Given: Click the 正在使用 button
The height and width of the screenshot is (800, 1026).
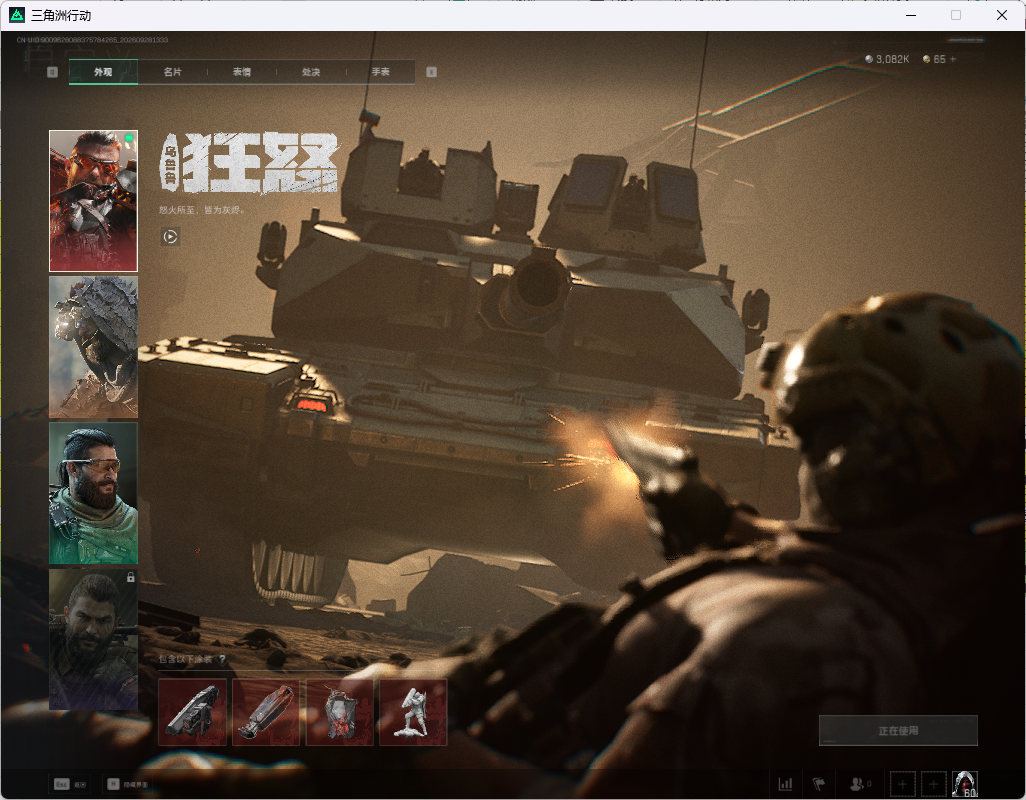Looking at the screenshot, I should tap(898, 731).
